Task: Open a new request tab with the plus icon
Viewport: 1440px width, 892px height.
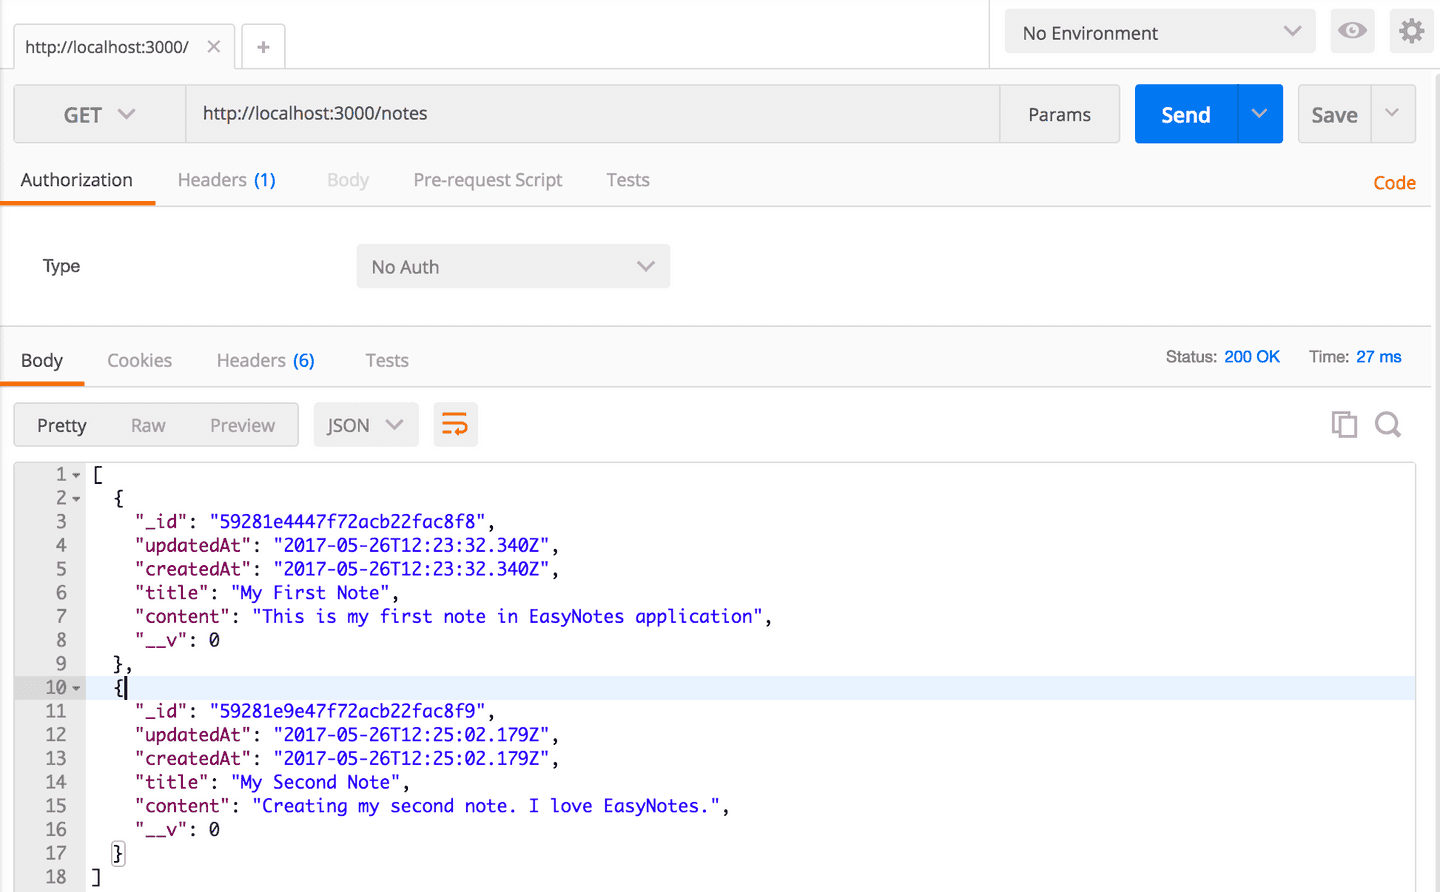Action: (x=262, y=46)
